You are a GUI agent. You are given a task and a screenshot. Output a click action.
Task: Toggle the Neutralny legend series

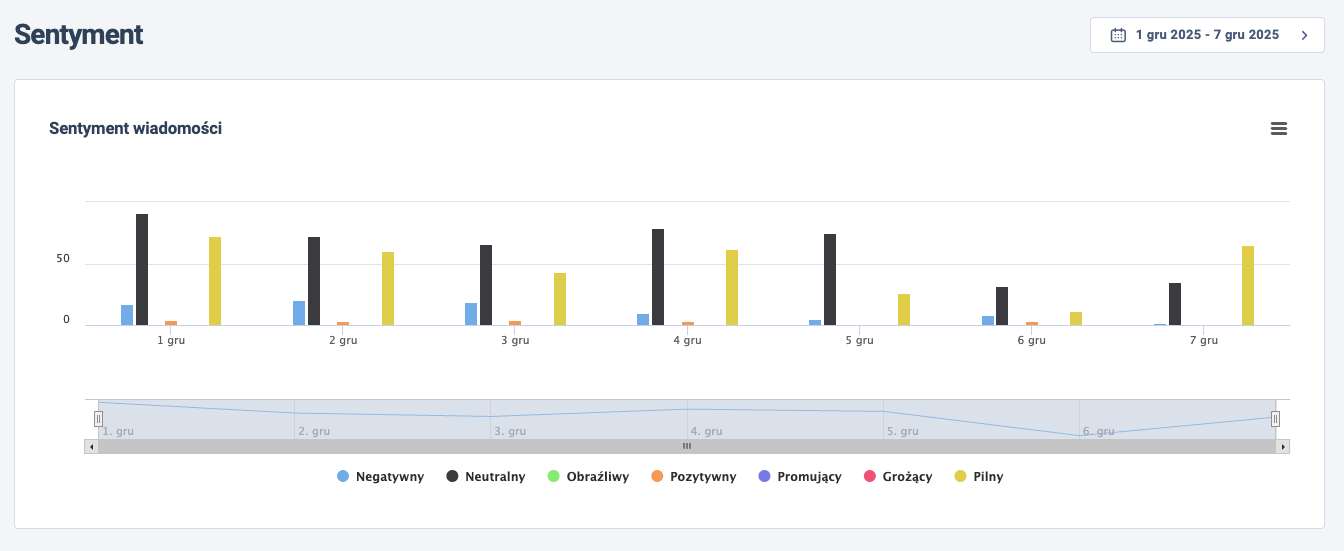click(486, 477)
